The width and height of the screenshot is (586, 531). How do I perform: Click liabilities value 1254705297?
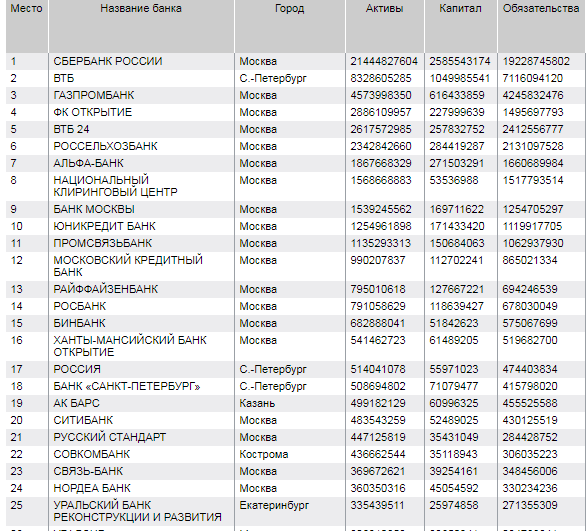(x=533, y=209)
